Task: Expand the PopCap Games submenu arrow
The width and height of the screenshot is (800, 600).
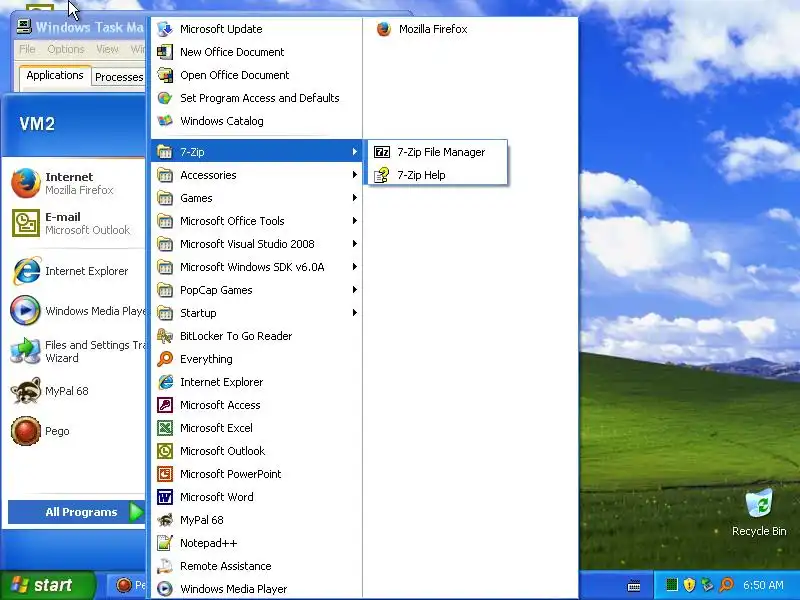Action: pos(354,290)
